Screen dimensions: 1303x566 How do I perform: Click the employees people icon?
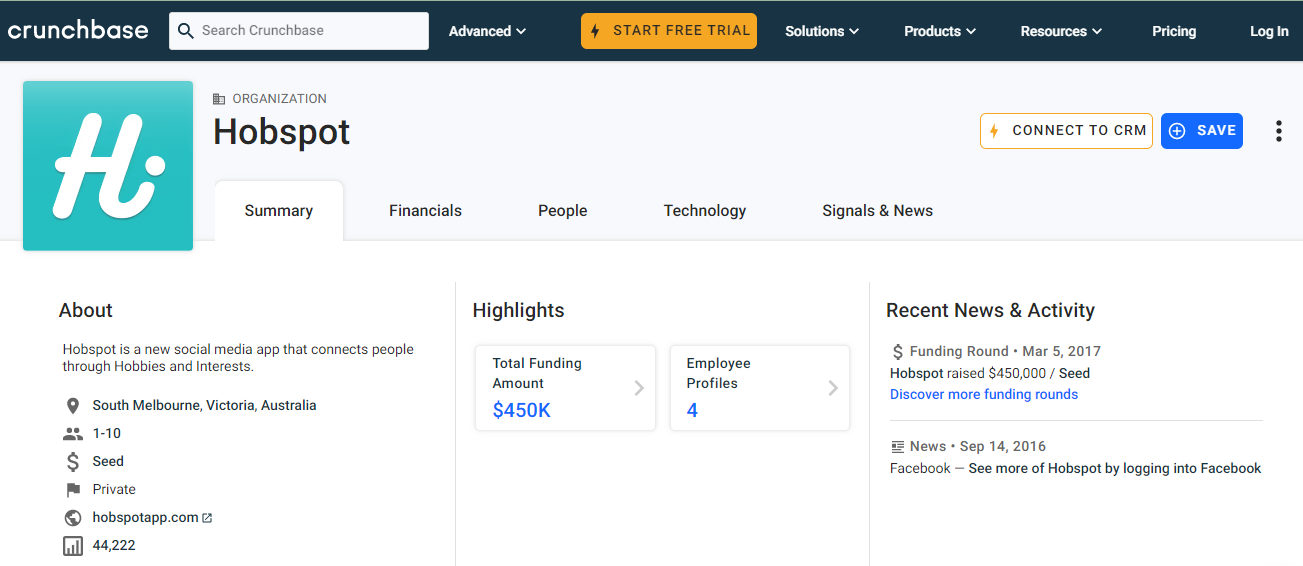[x=72, y=434]
